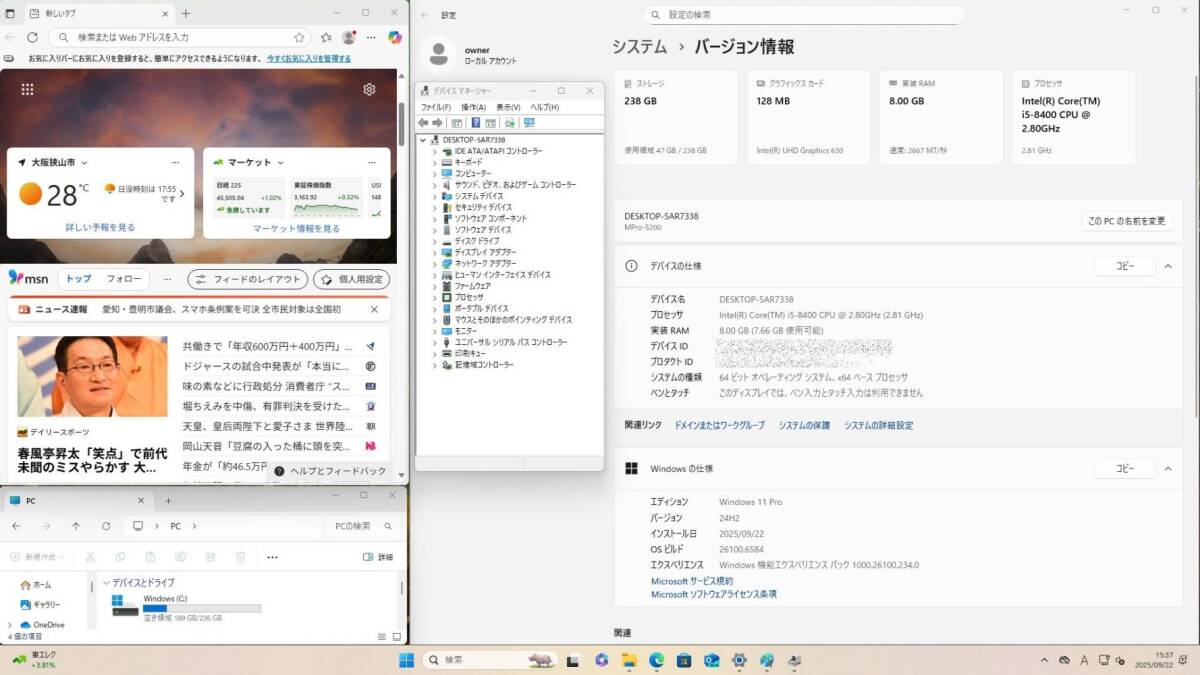Click the この PC の名前を変更 button
Viewport: 1200px width, 675px height.
coord(1127,221)
